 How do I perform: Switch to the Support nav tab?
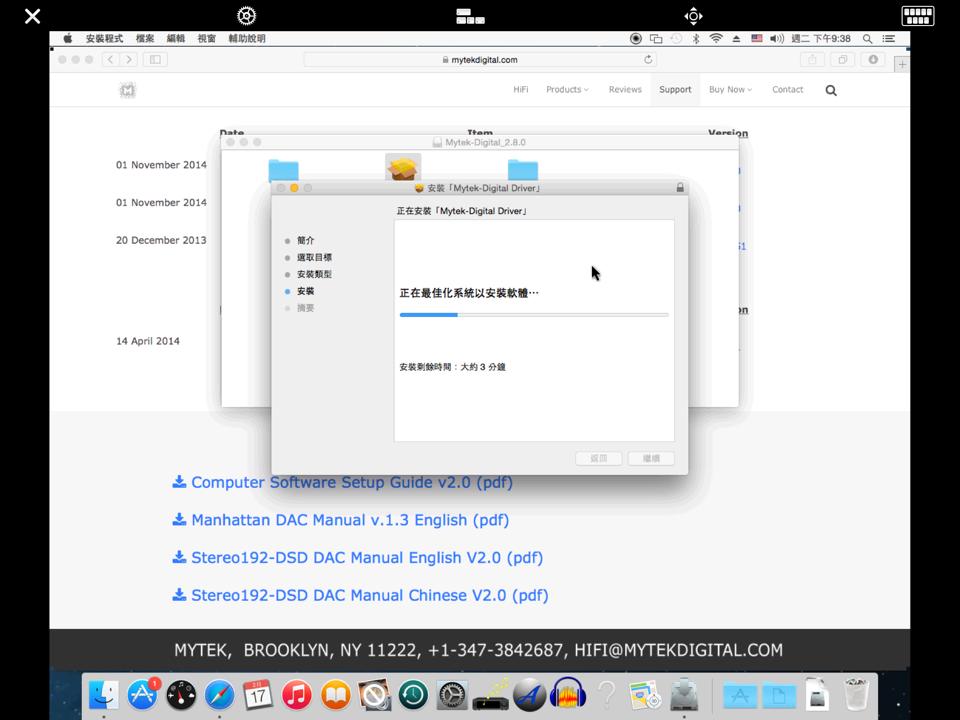675,89
